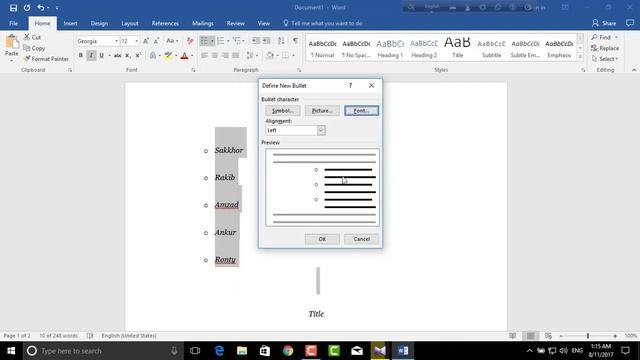Expand the Styles gallery More arrow

pyautogui.click(x=580, y=57)
